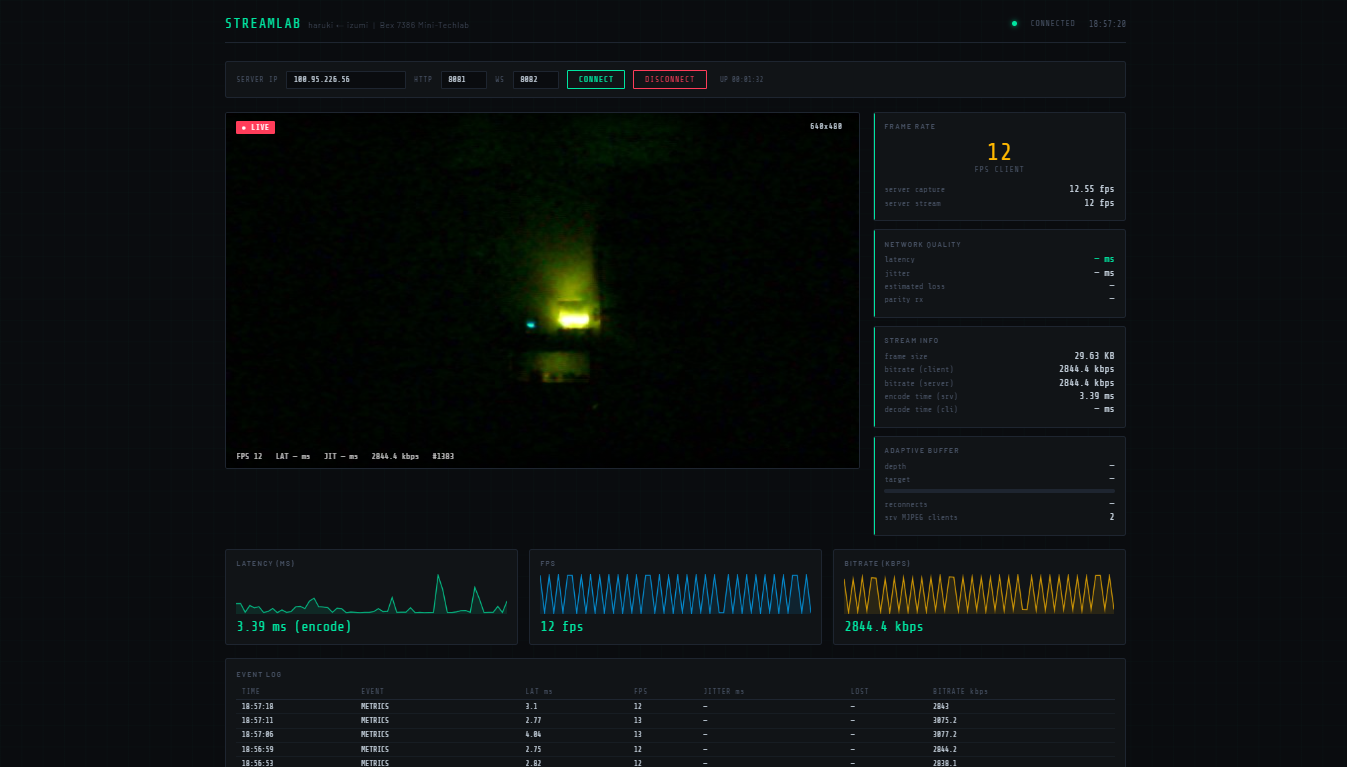Click the server stream 12 fps value
Screen dimensions: 1347x767
(x=1099, y=203)
